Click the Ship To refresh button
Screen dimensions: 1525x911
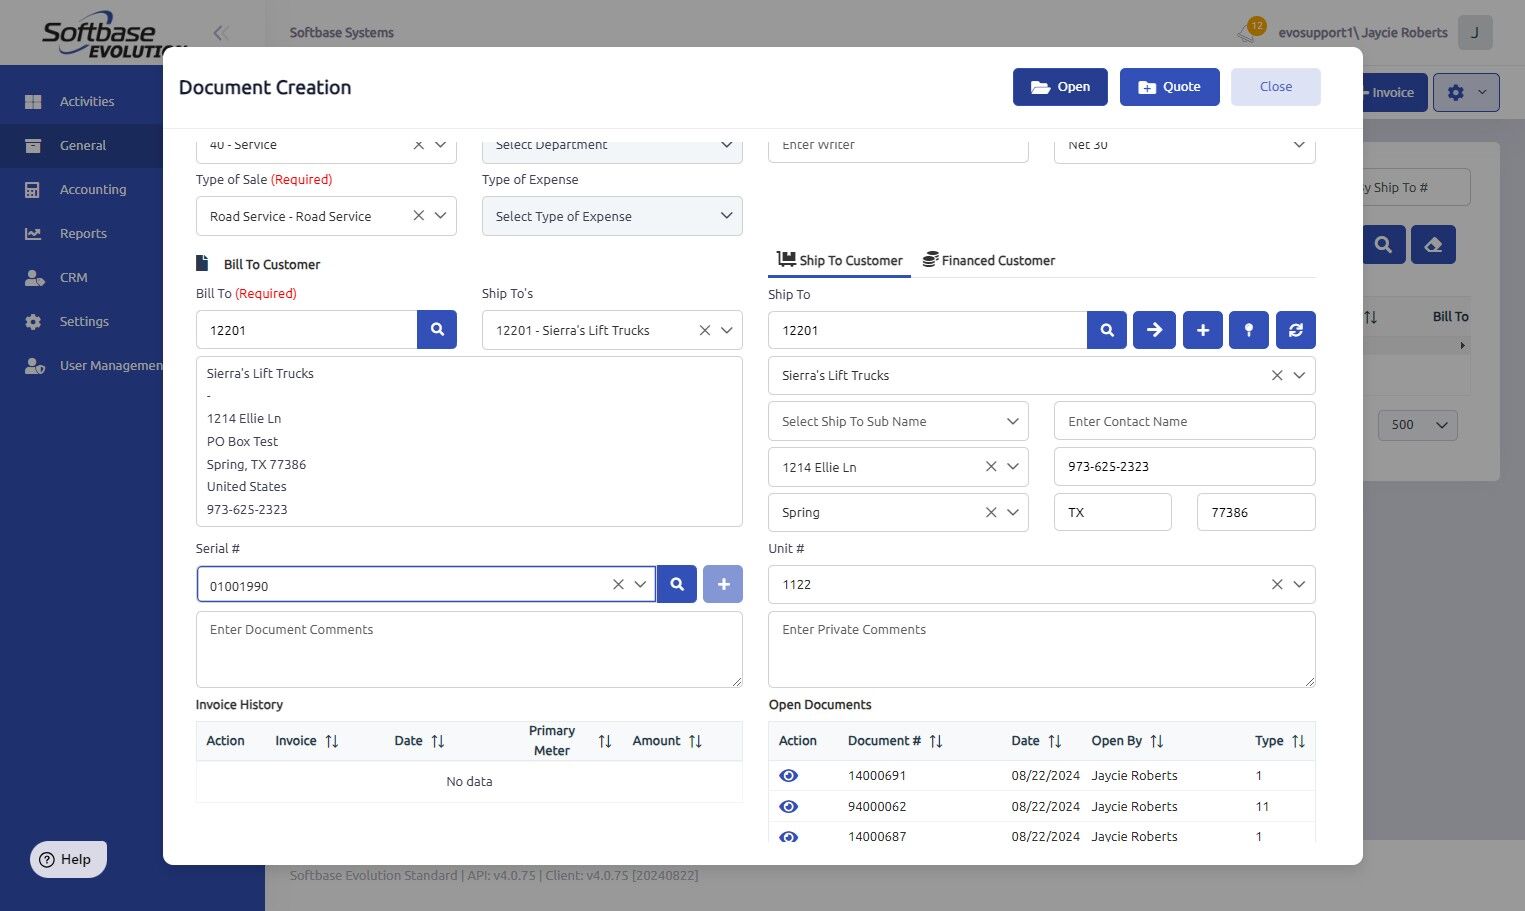click(1296, 330)
